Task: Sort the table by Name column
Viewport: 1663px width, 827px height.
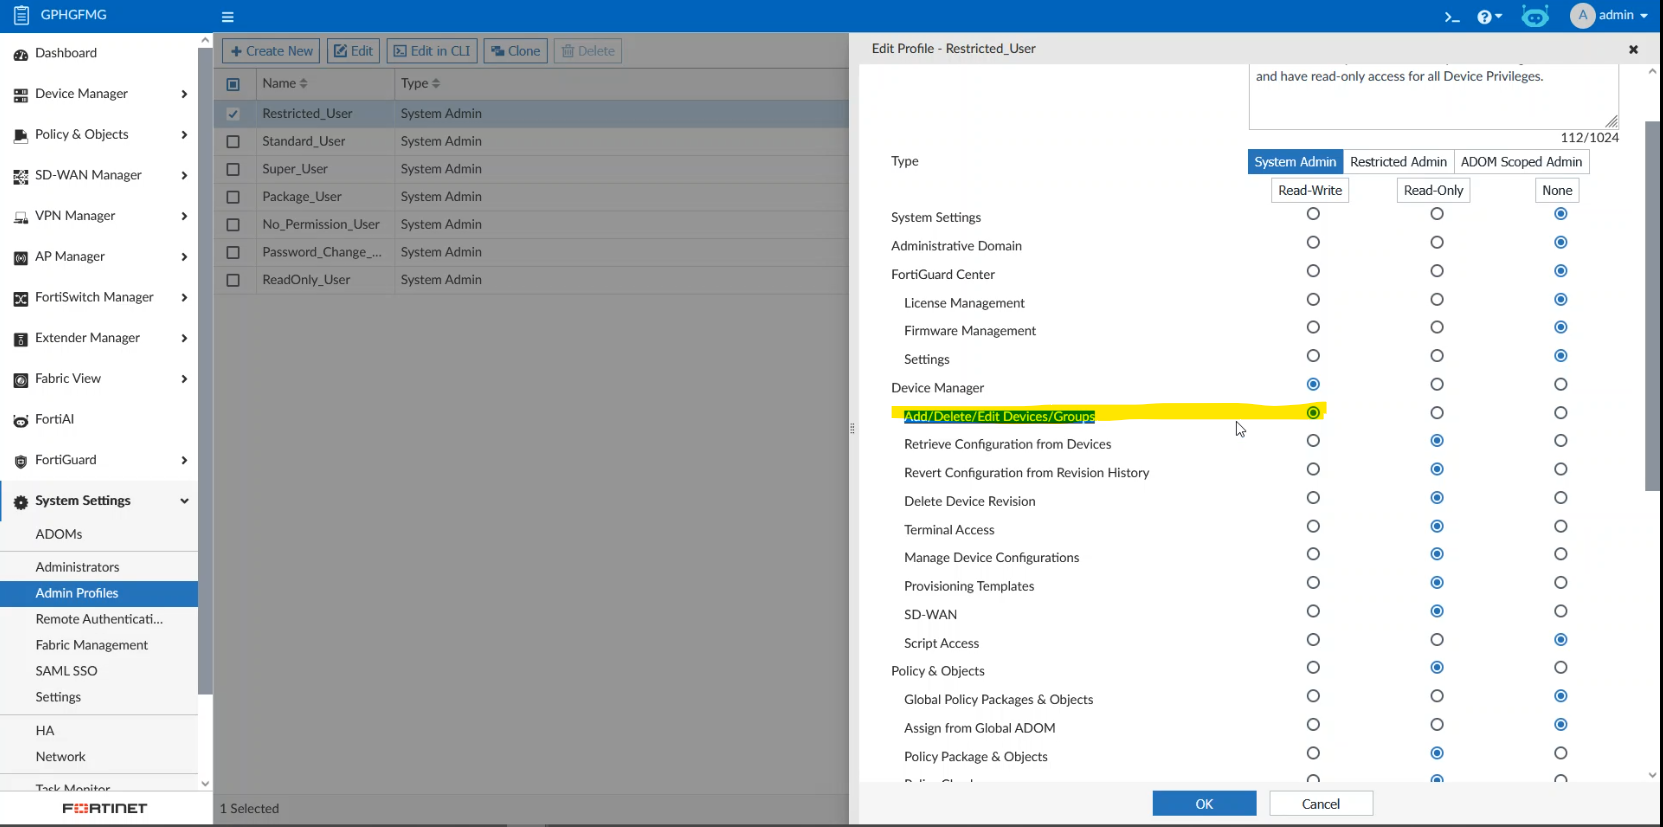Action: pos(285,83)
